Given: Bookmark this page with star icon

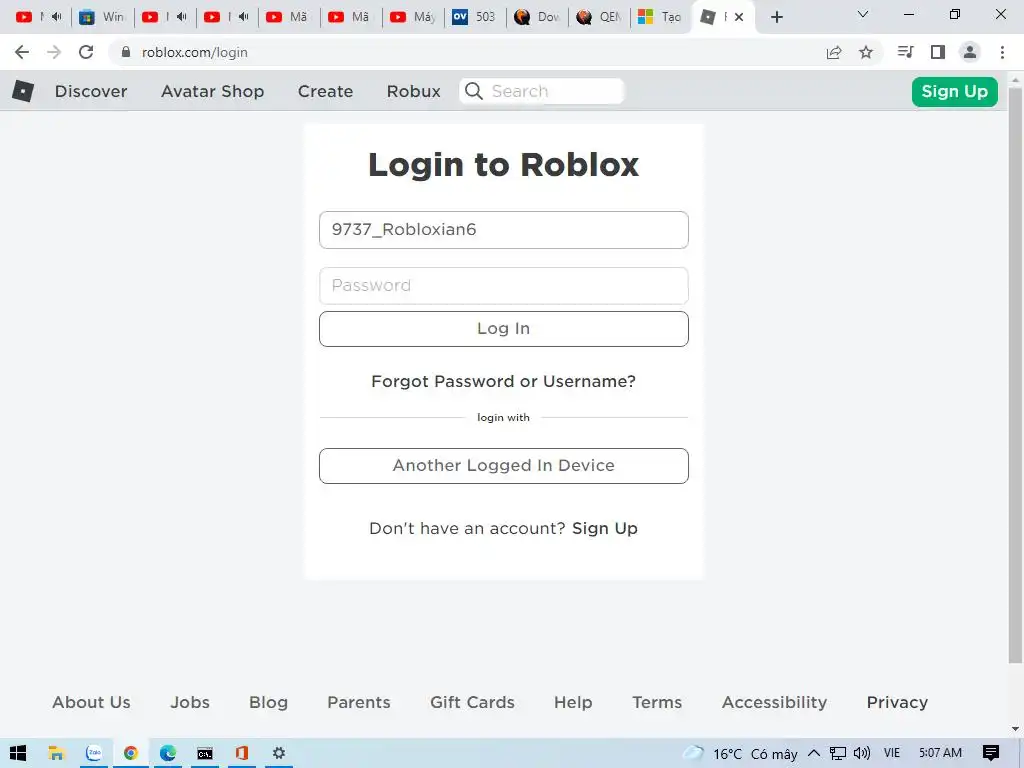Looking at the screenshot, I should pos(866,52).
